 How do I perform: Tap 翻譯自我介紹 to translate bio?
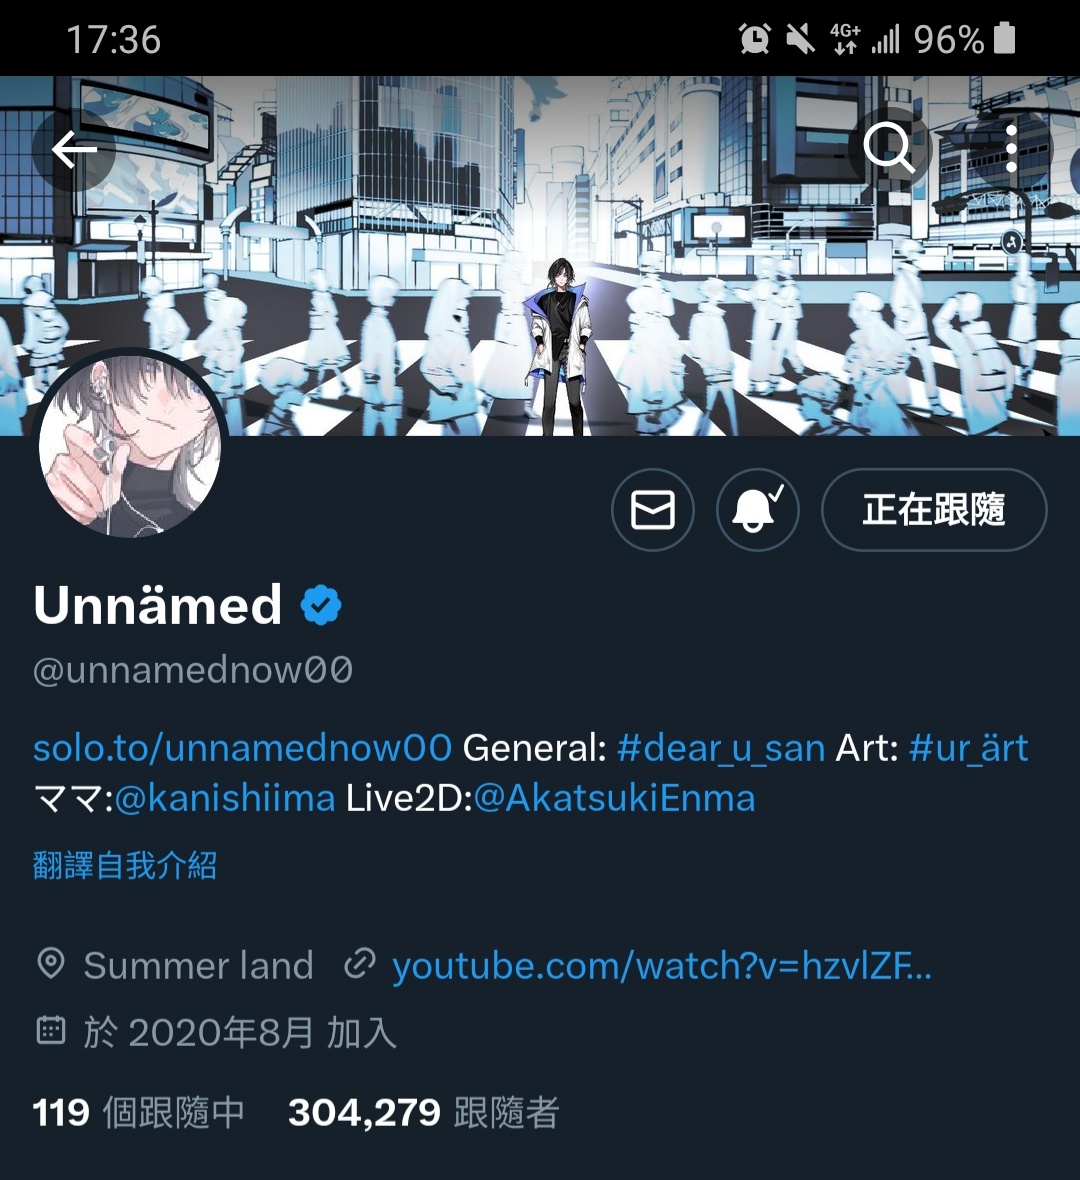coord(125,865)
